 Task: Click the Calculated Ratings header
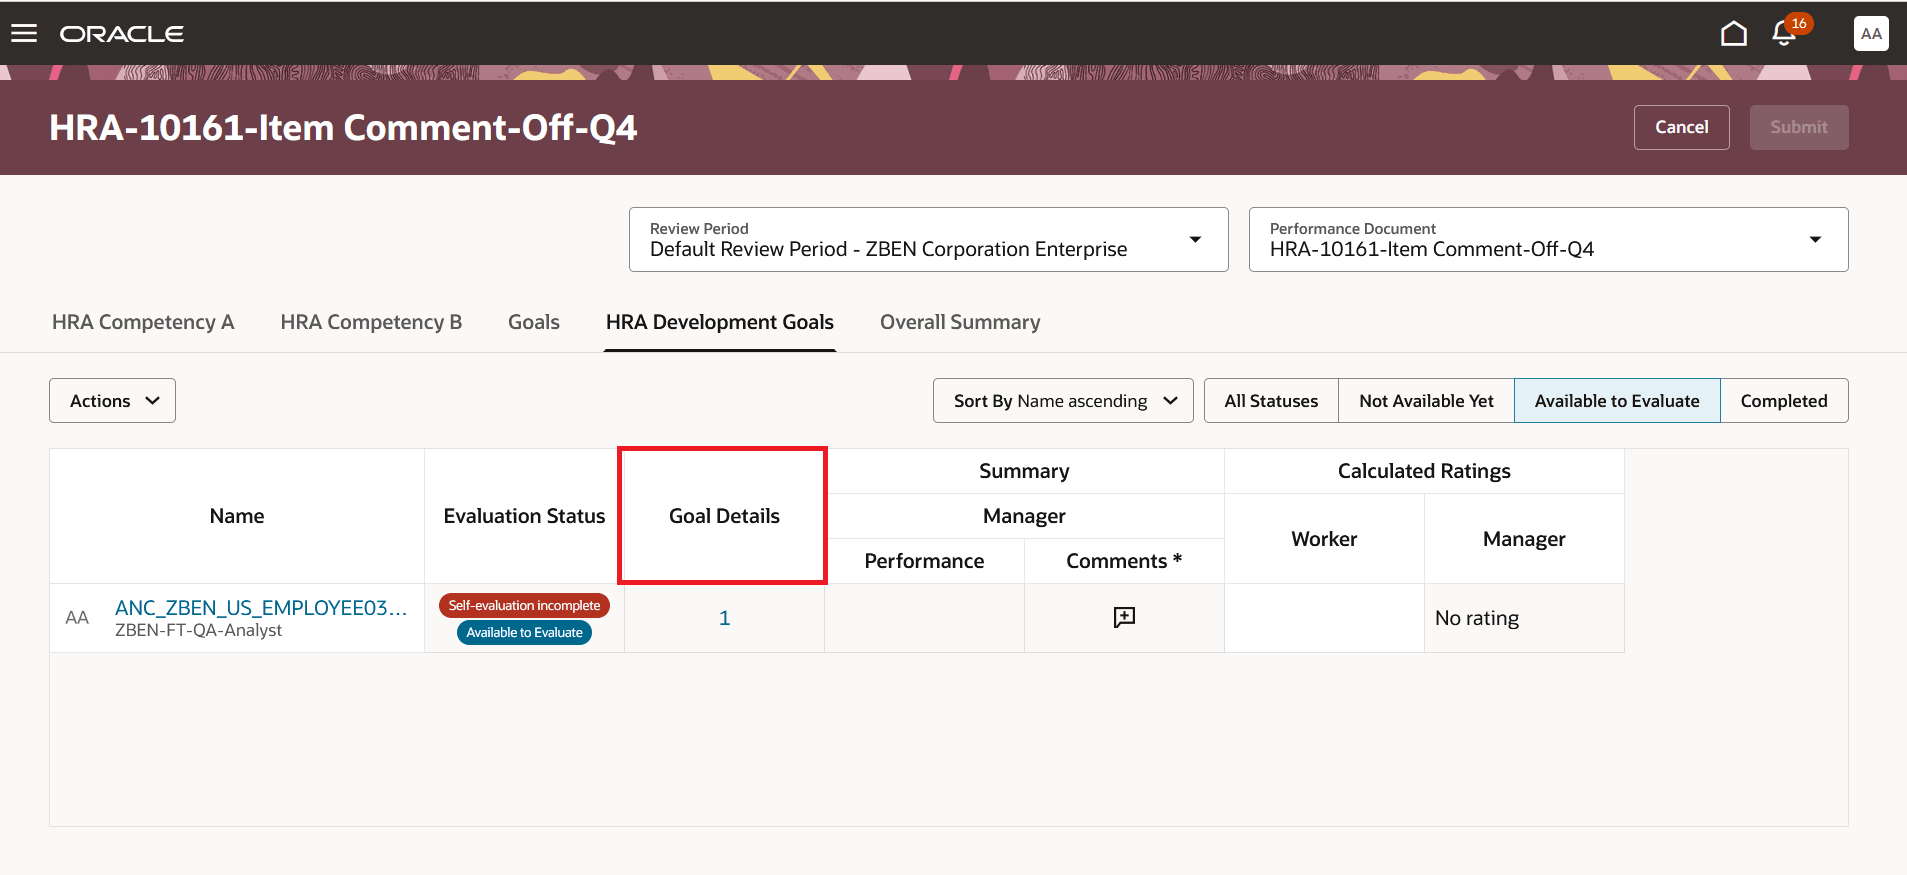(1424, 471)
